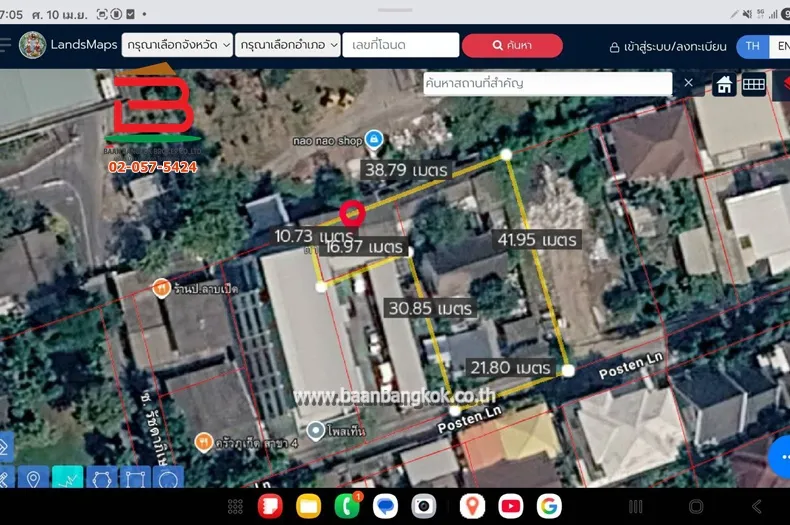This screenshot has width=790, height=525.
Task: Click the red ค้นหา search button
Action: tap(512, 45)
